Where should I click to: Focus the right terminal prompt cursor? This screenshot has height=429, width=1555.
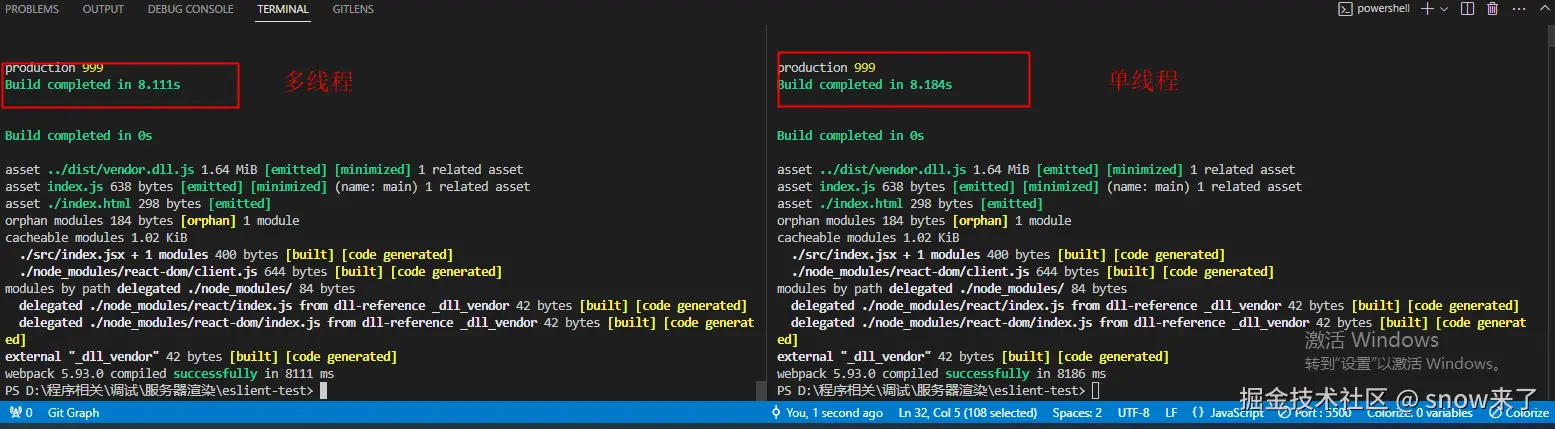tap(1096, 390)
